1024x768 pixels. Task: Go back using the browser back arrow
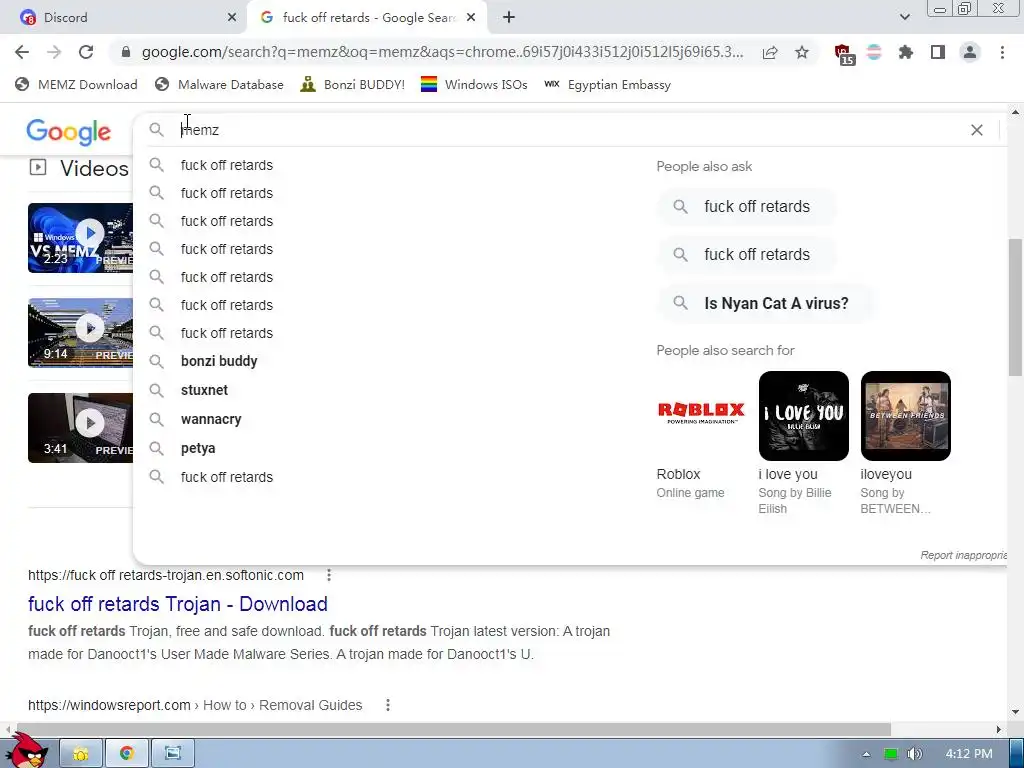point(22,52)
